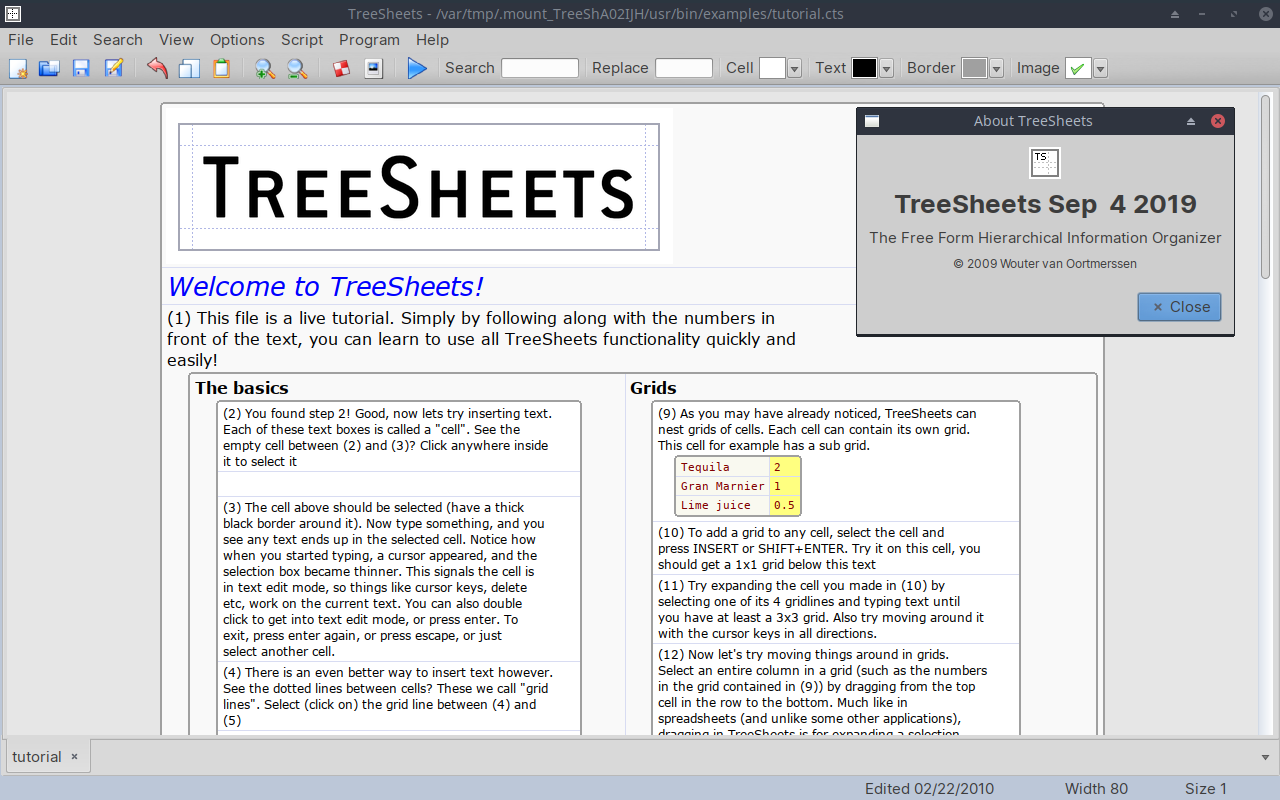Expand the Cell color dropdown arrow
Viewport: 1280px width, 800px height.
pos(794,68)
